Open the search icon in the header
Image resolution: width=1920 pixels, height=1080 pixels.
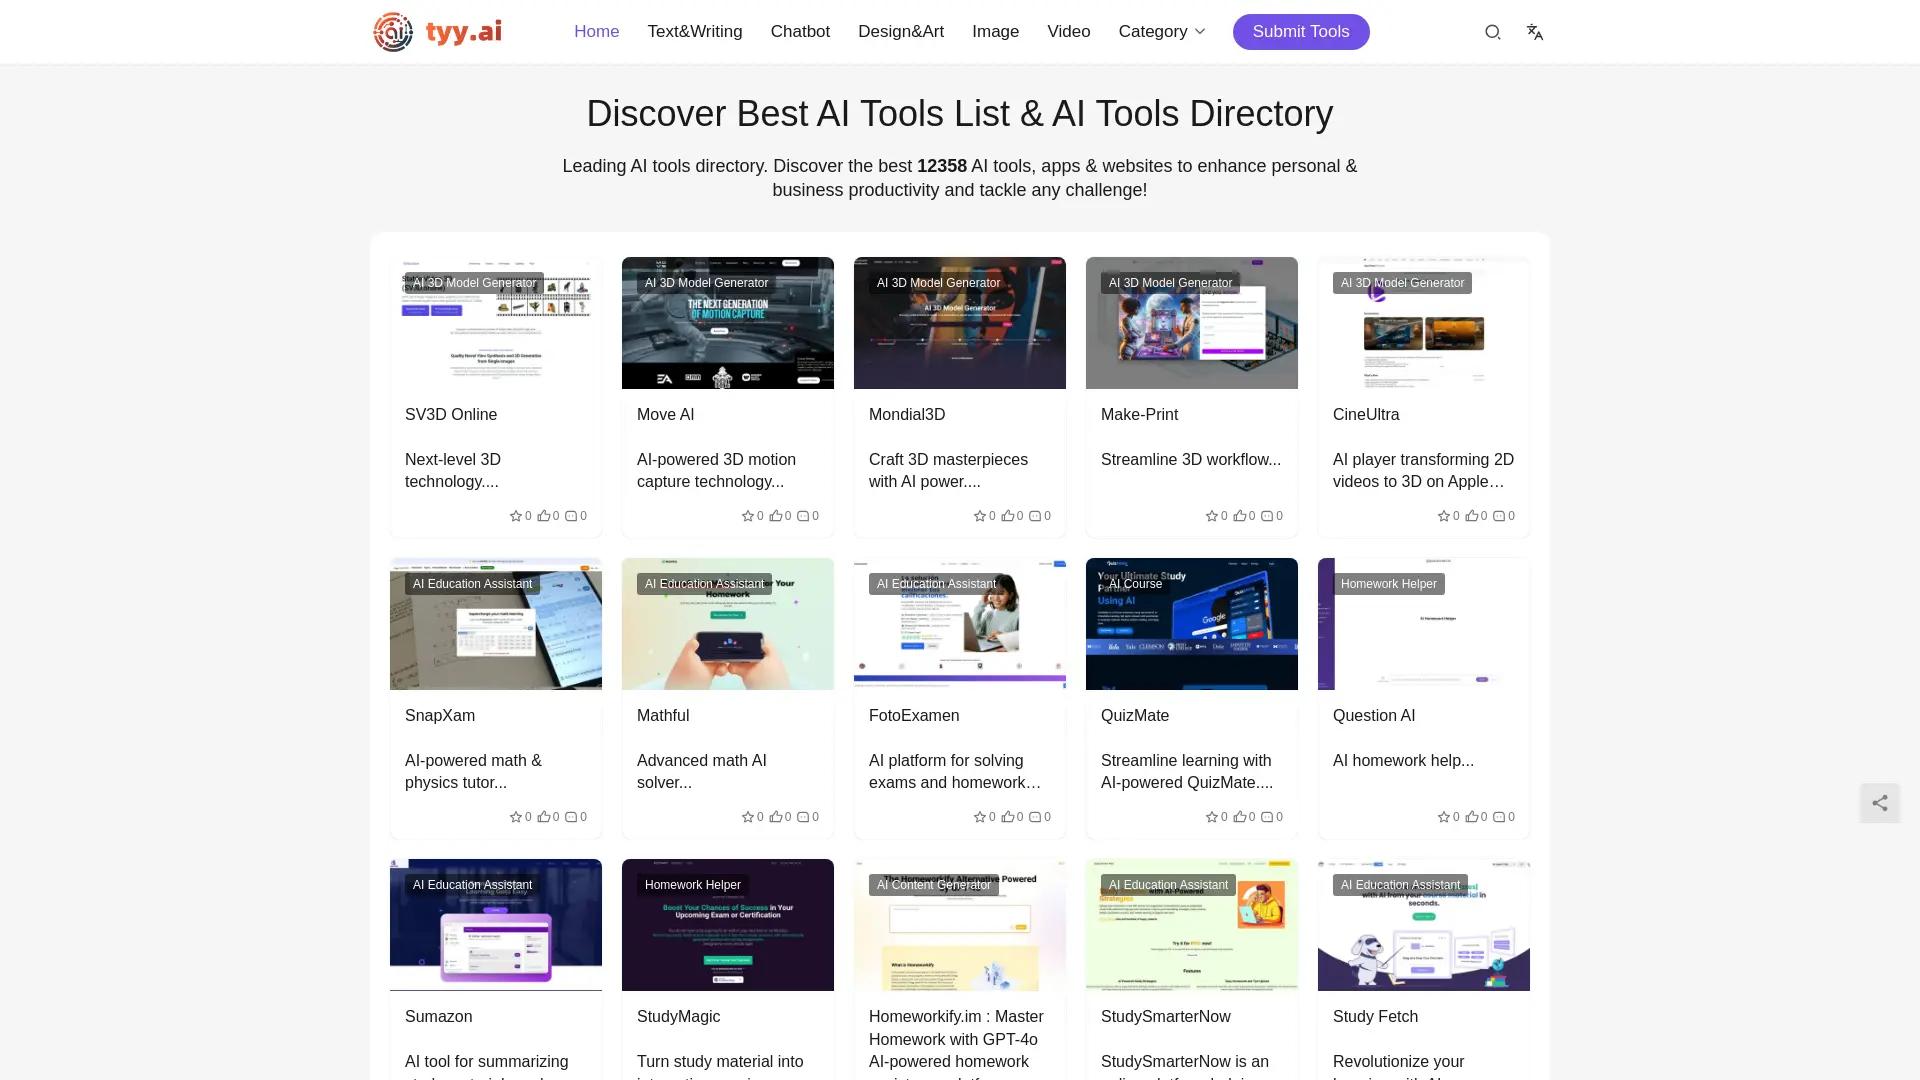click(1492, 31)
